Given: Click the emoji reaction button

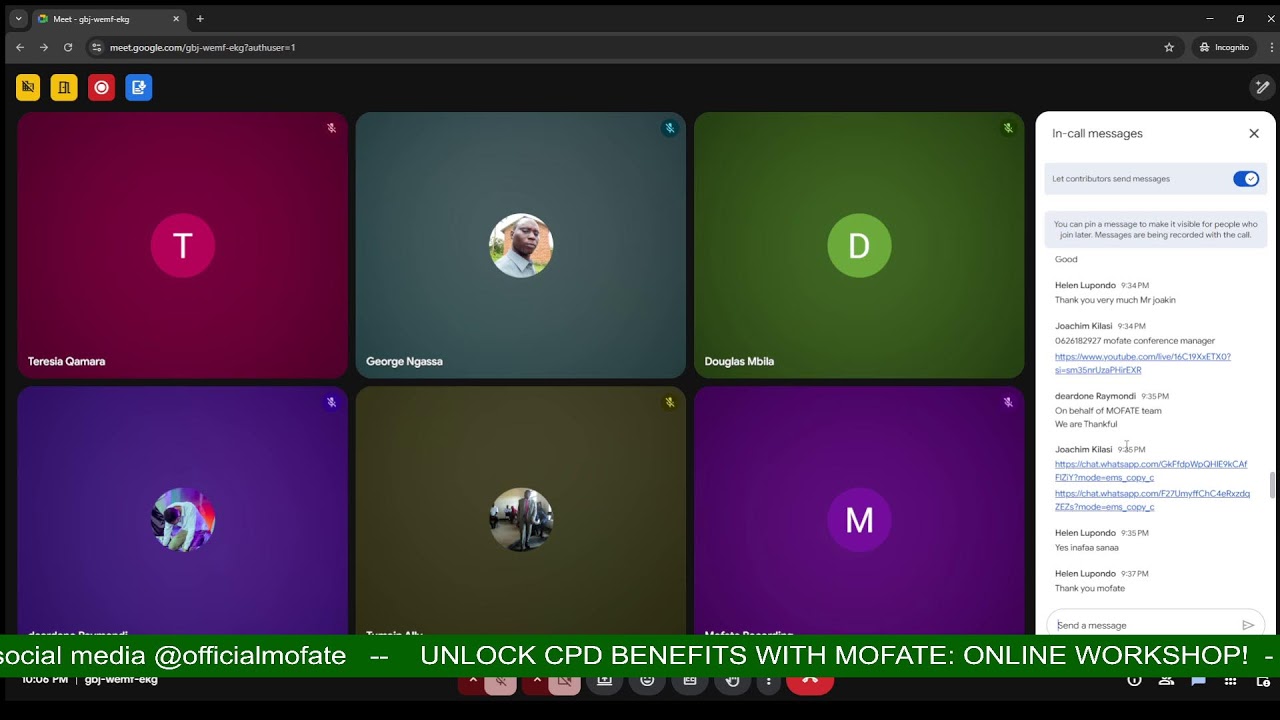Looking at the screenshot, I should pyautogui.click(x=647, y=683).
